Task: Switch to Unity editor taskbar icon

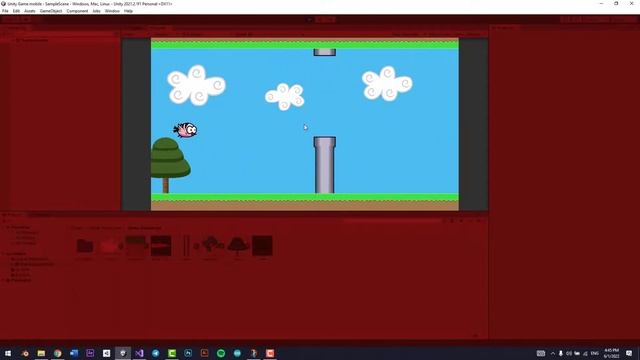Action: coord(123,353)
